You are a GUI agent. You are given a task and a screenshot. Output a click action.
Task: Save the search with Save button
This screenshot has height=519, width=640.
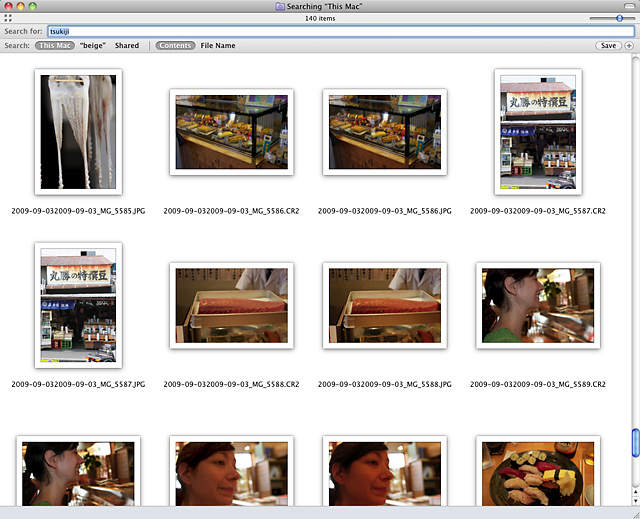pyautogui.click(x=607, y=46)
